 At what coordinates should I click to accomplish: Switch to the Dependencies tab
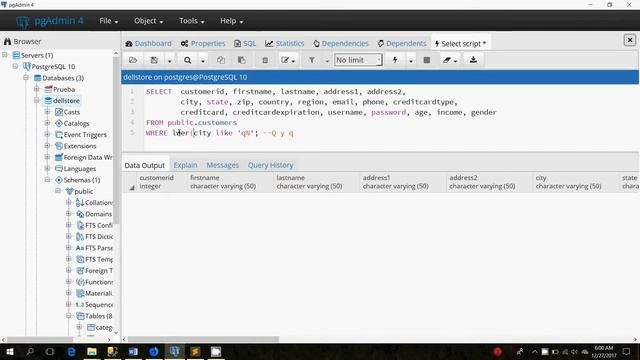tap(341, 43)
